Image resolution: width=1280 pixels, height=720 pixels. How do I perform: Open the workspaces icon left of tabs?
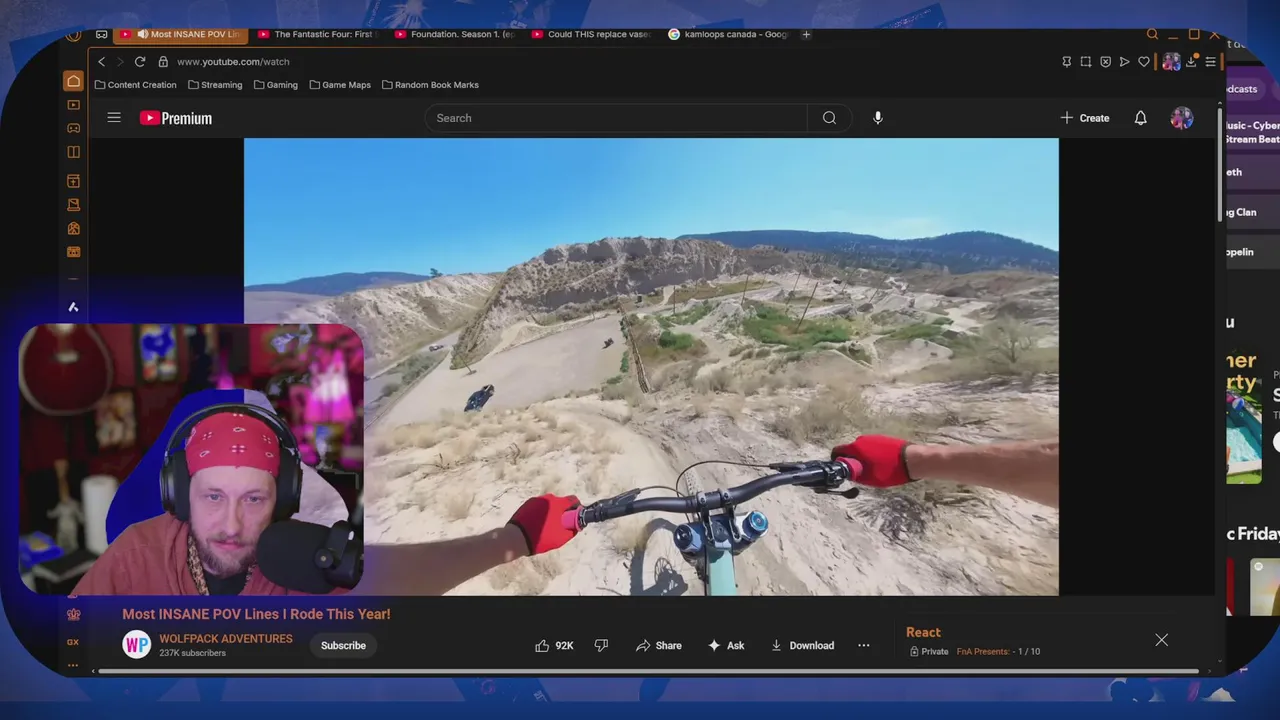pos(102,34)
